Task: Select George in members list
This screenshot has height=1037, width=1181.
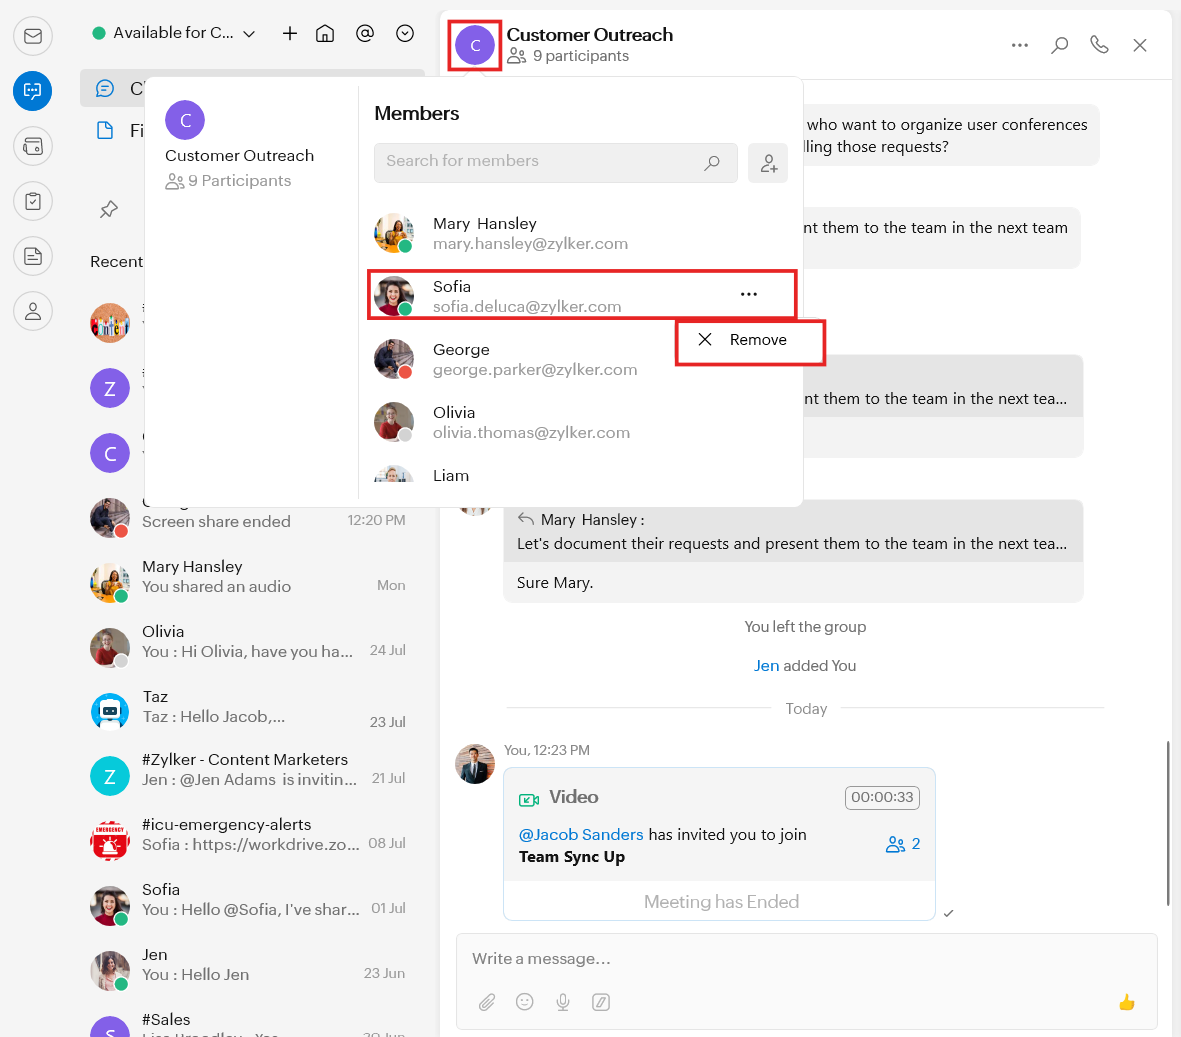Action: (x=581, y=359)
